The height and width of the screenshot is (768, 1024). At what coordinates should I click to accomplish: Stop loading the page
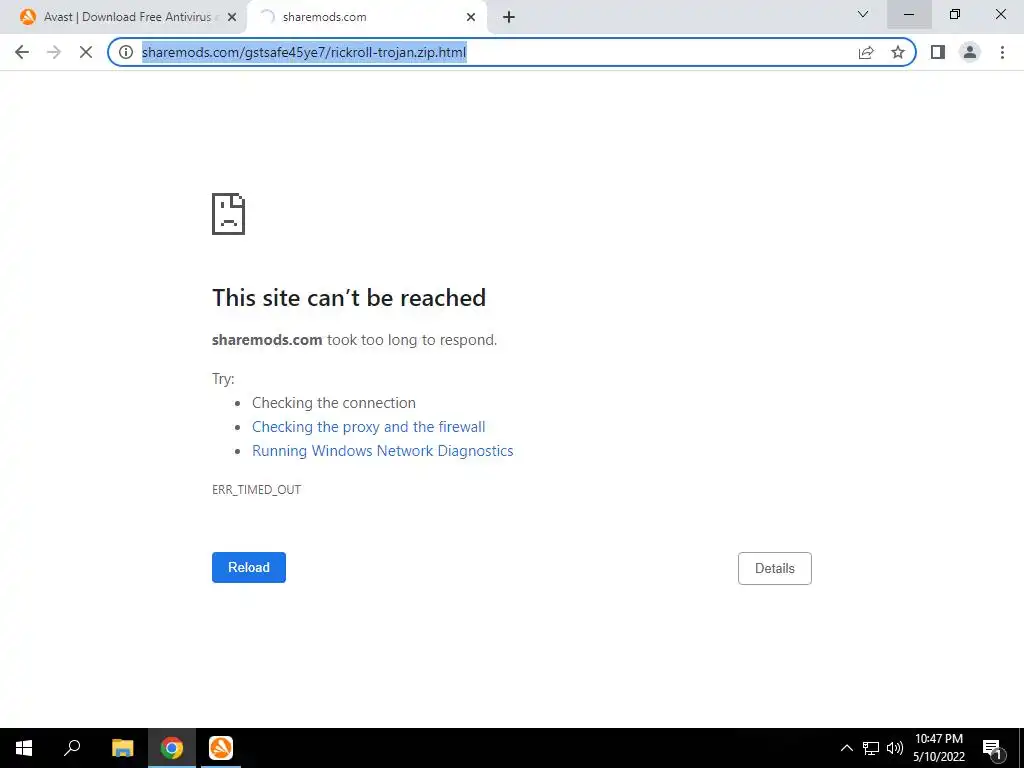[x=86, y=52]
